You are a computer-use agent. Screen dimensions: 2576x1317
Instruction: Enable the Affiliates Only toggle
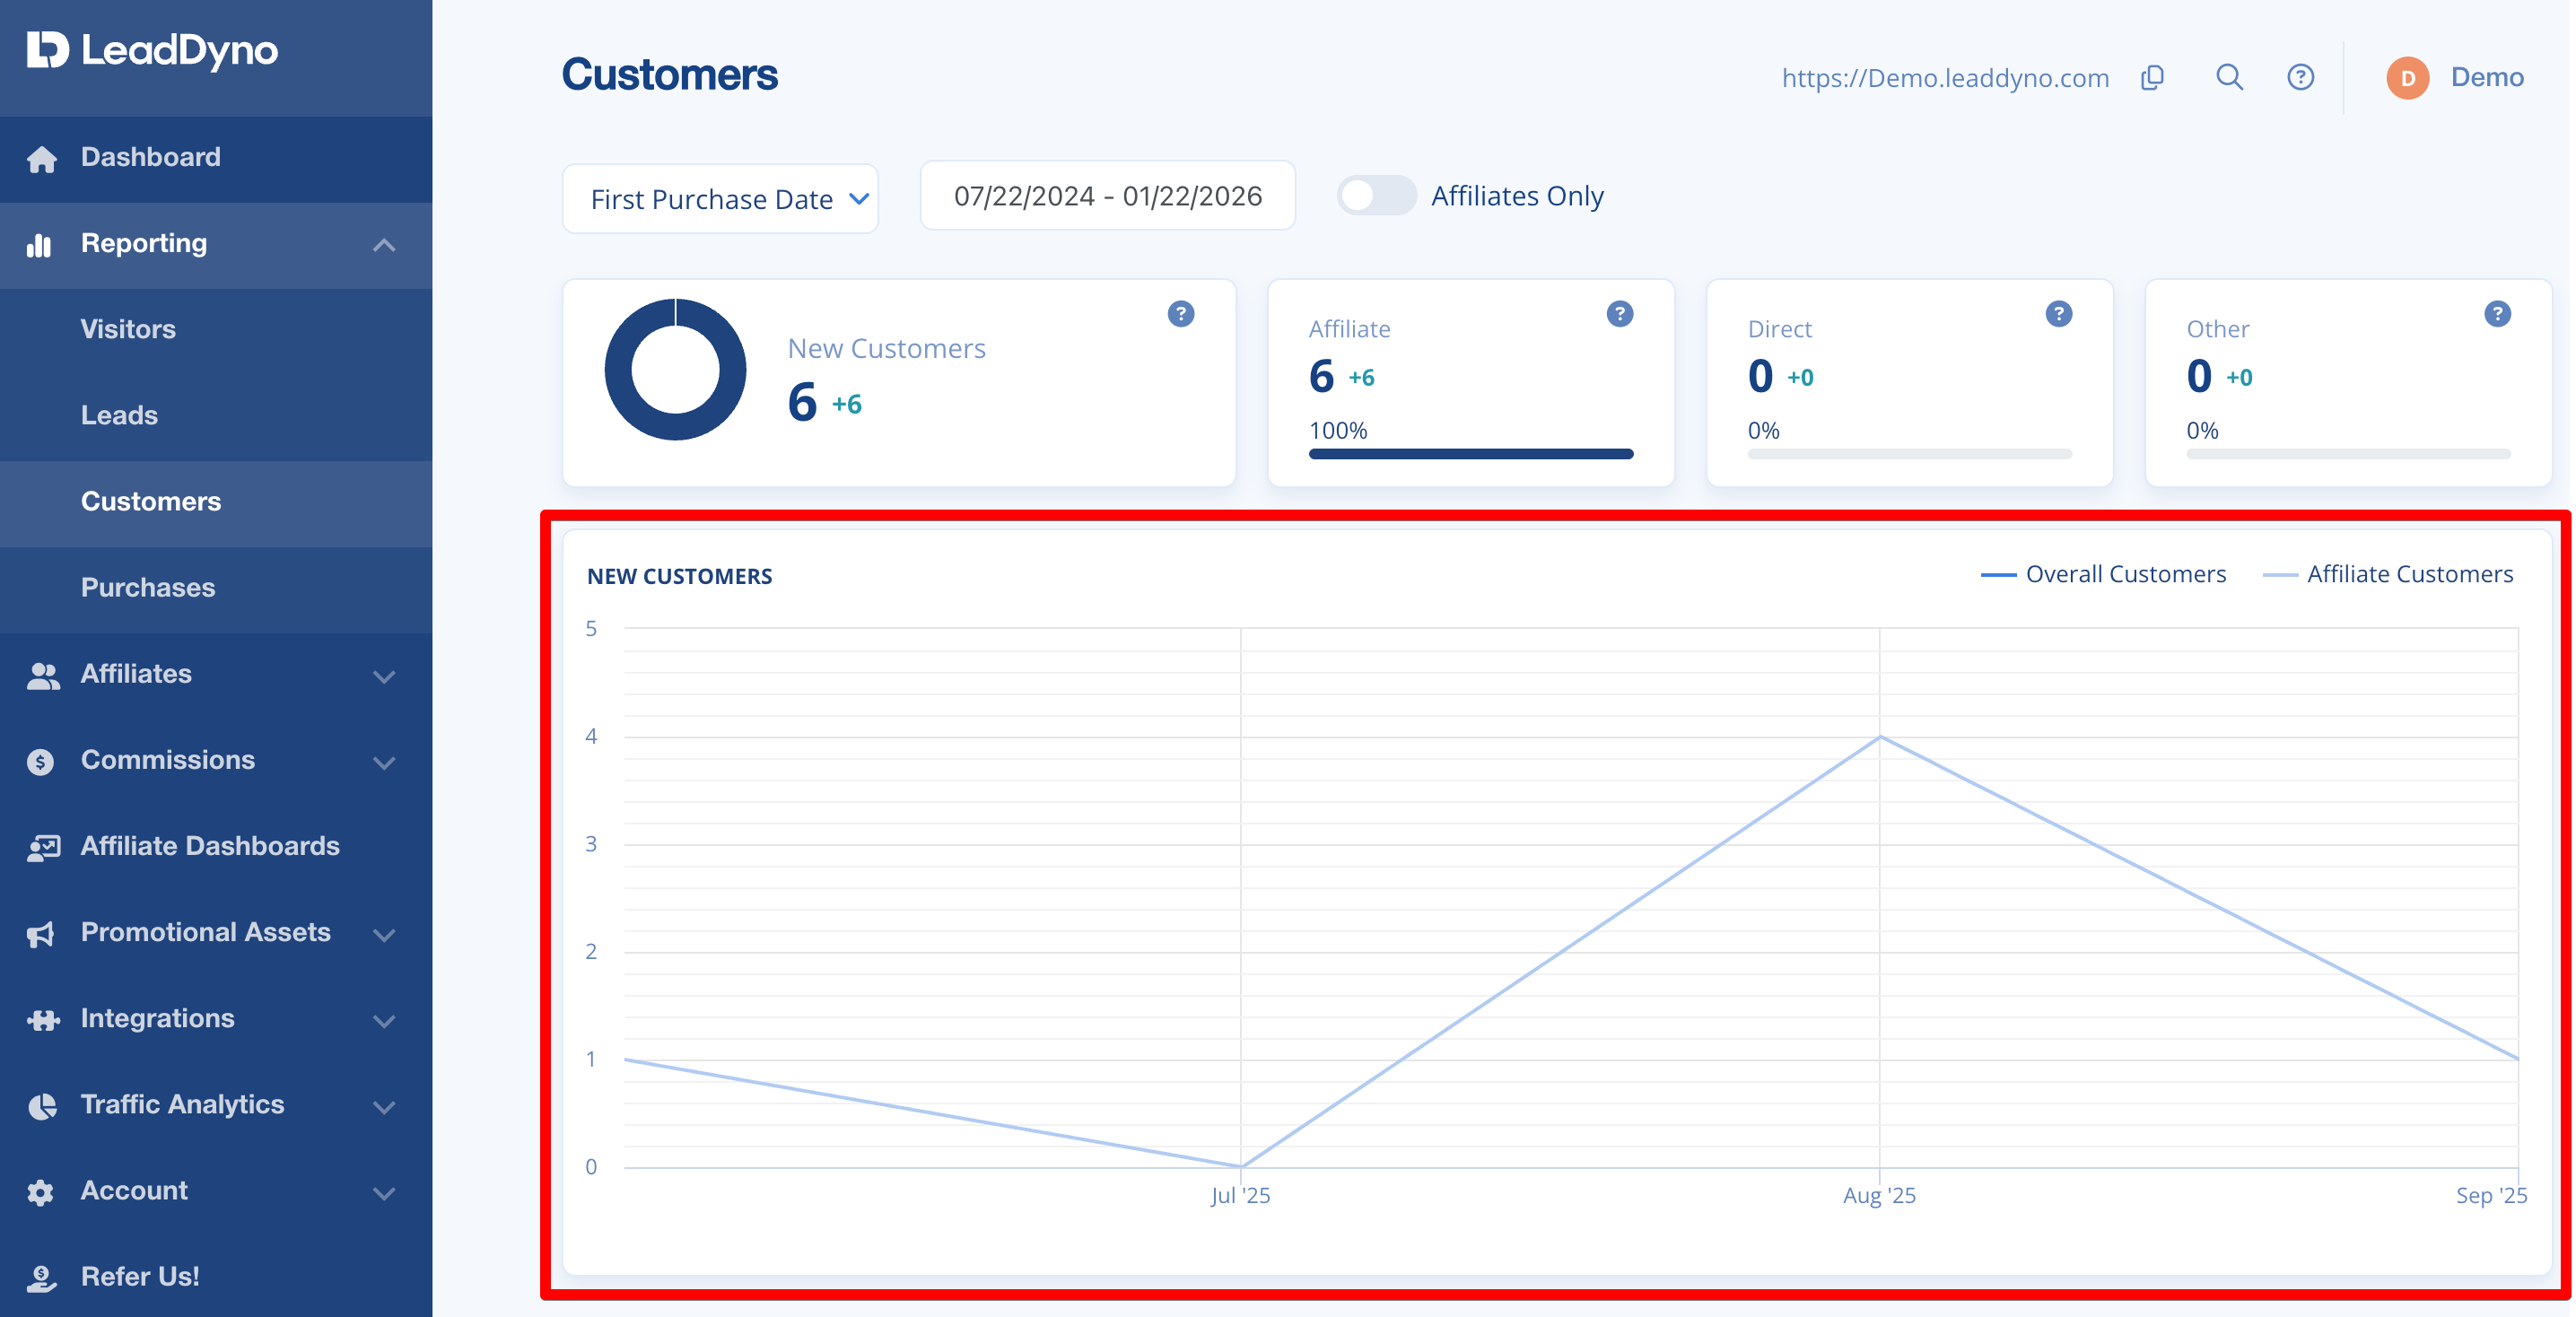[x=1376, y=196]
